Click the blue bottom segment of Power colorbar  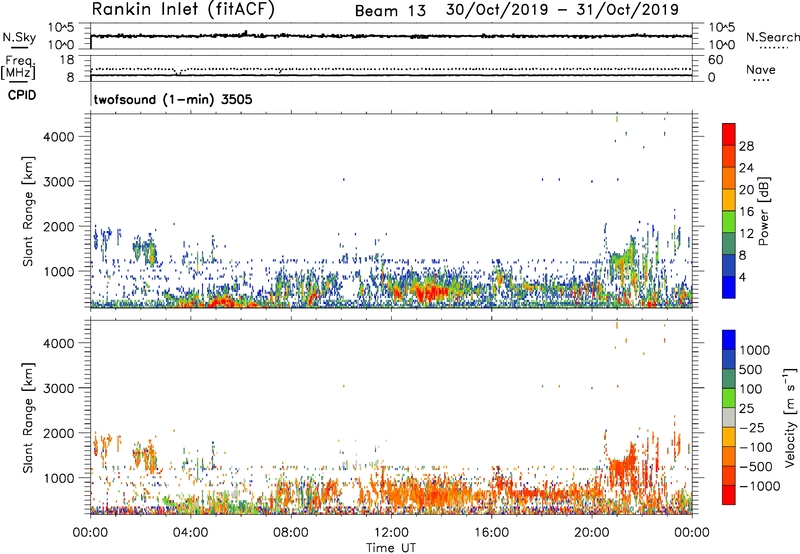tap(729, 287)
